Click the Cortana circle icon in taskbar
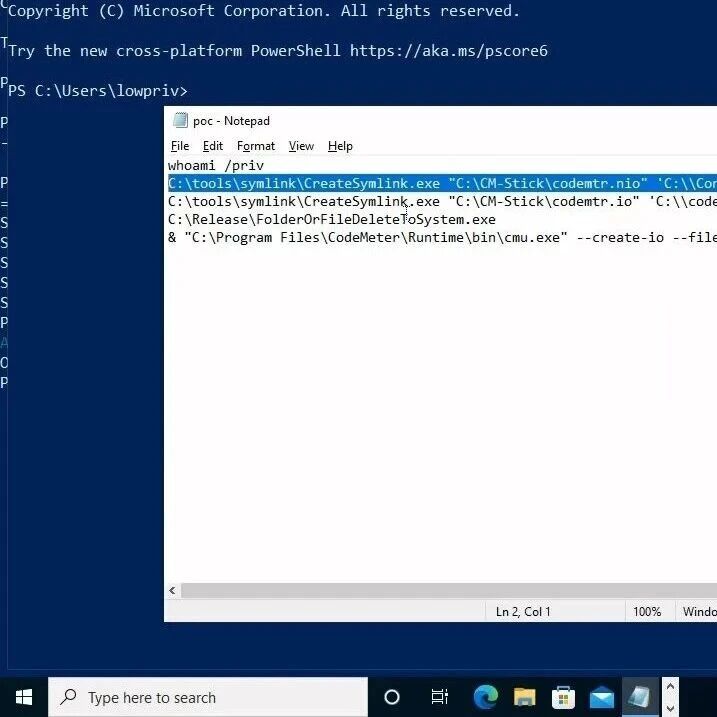The width and height of the screenshot is (717, 717). point(391,697)
